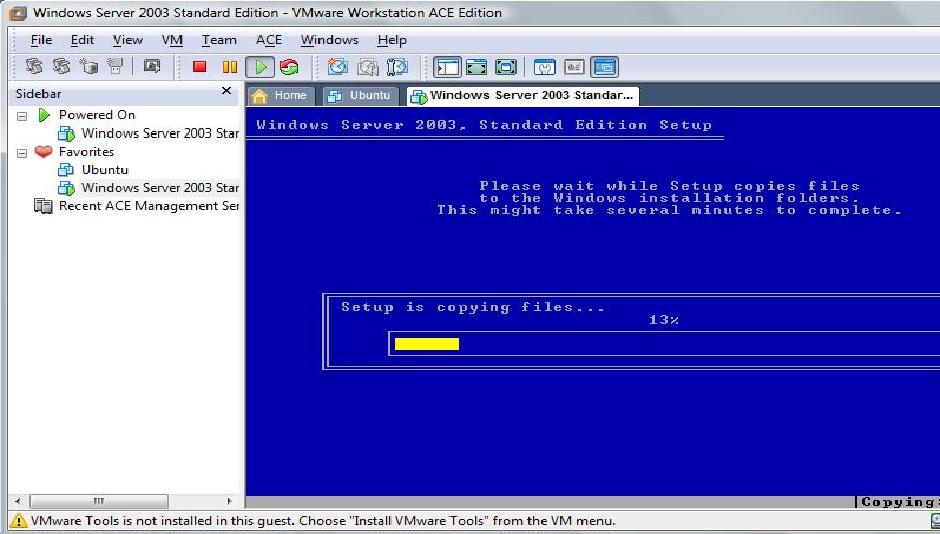Open the Windows menu

[x=329, y=40]
